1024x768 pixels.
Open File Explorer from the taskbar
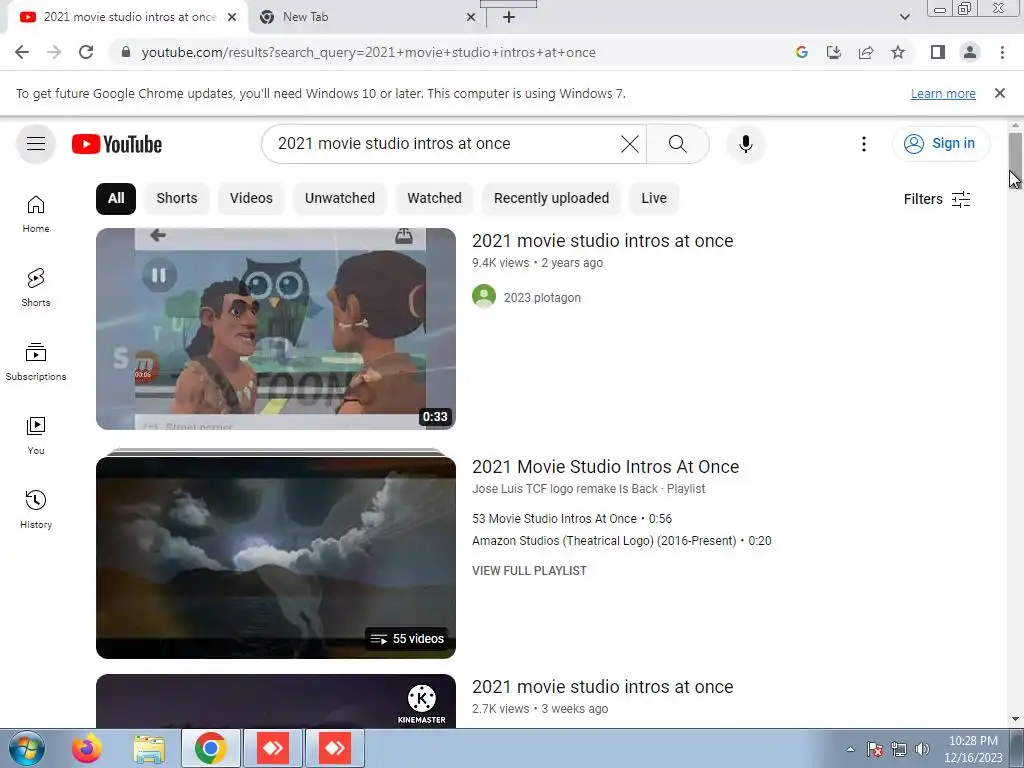[149, 748]
